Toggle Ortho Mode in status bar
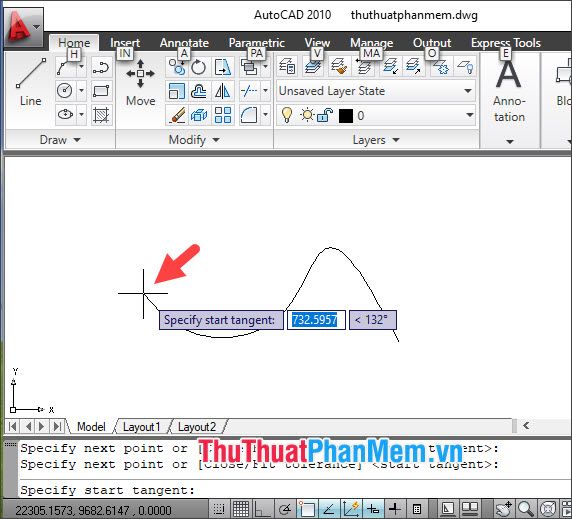This screenshot has height=519, width=572. (262, 509)
